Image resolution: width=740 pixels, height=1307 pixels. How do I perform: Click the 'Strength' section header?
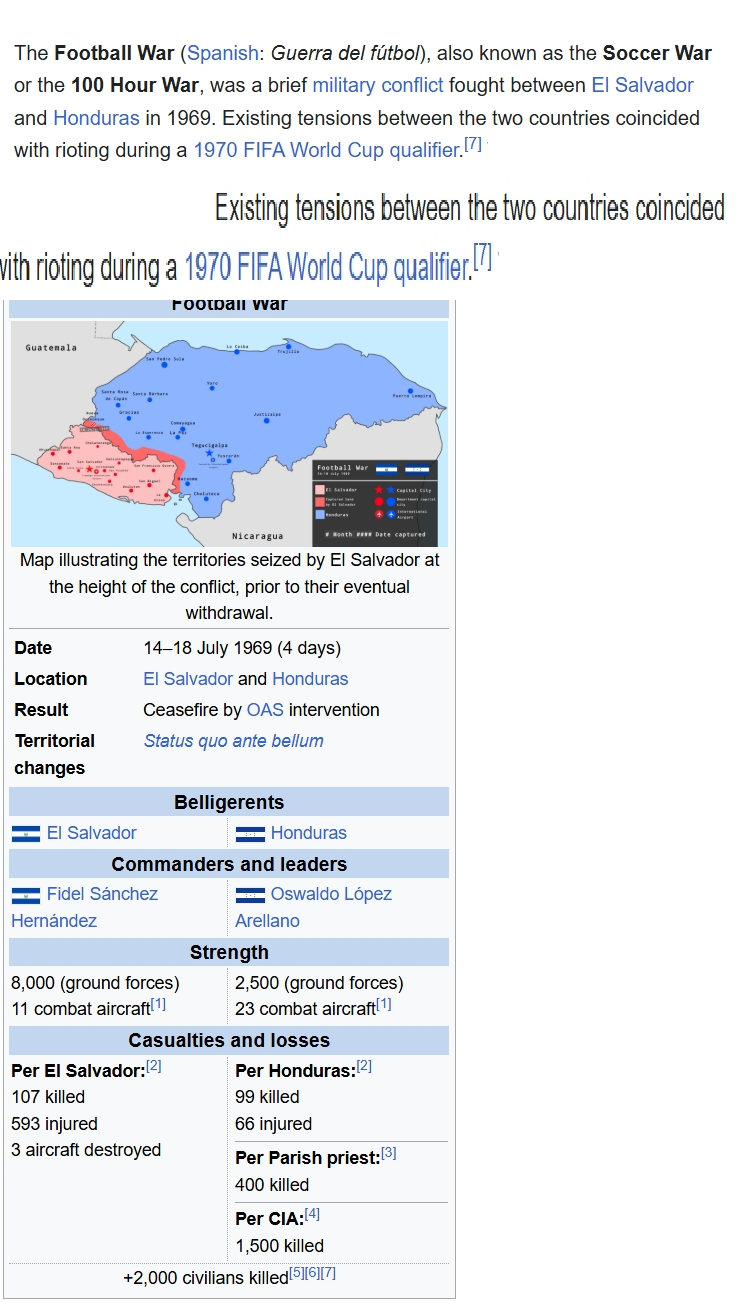(x=229, y=952)
